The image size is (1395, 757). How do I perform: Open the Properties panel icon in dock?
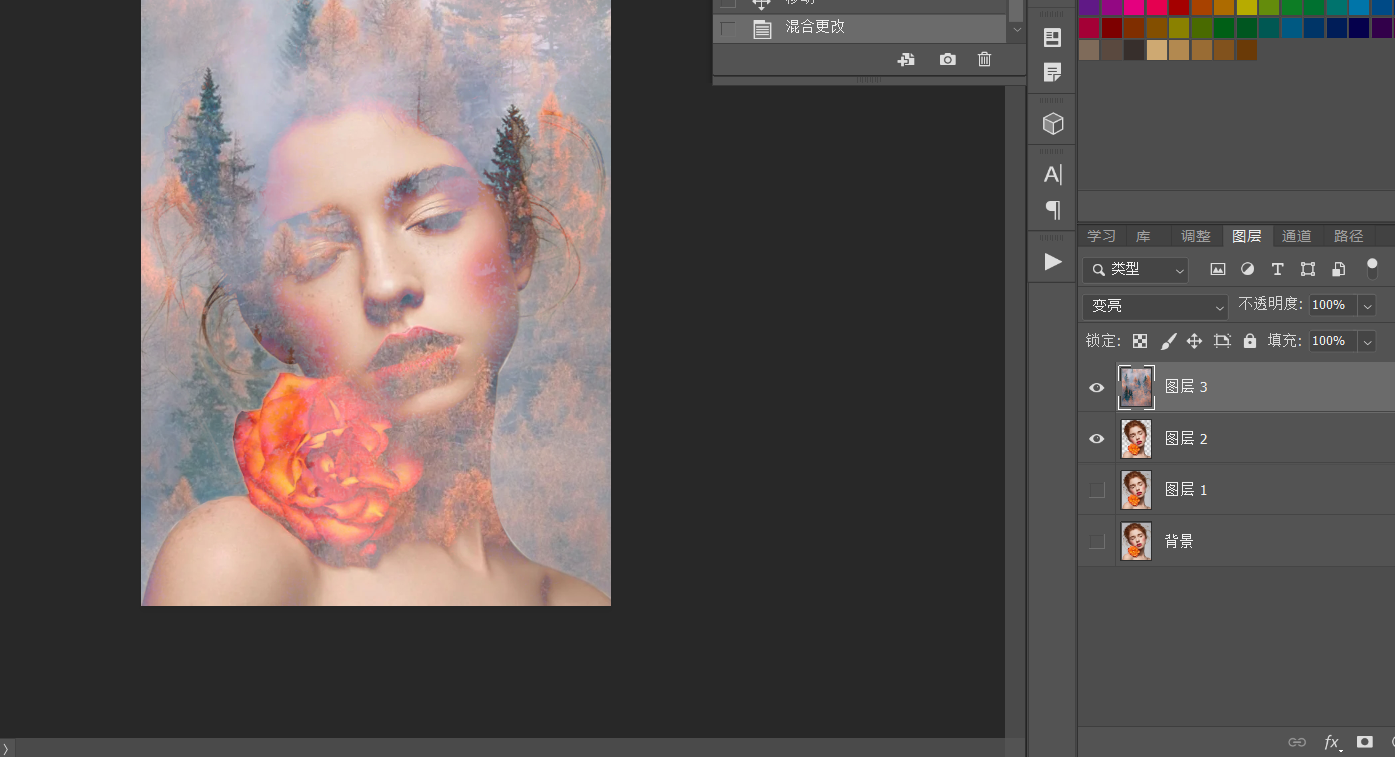(1052, 38)
